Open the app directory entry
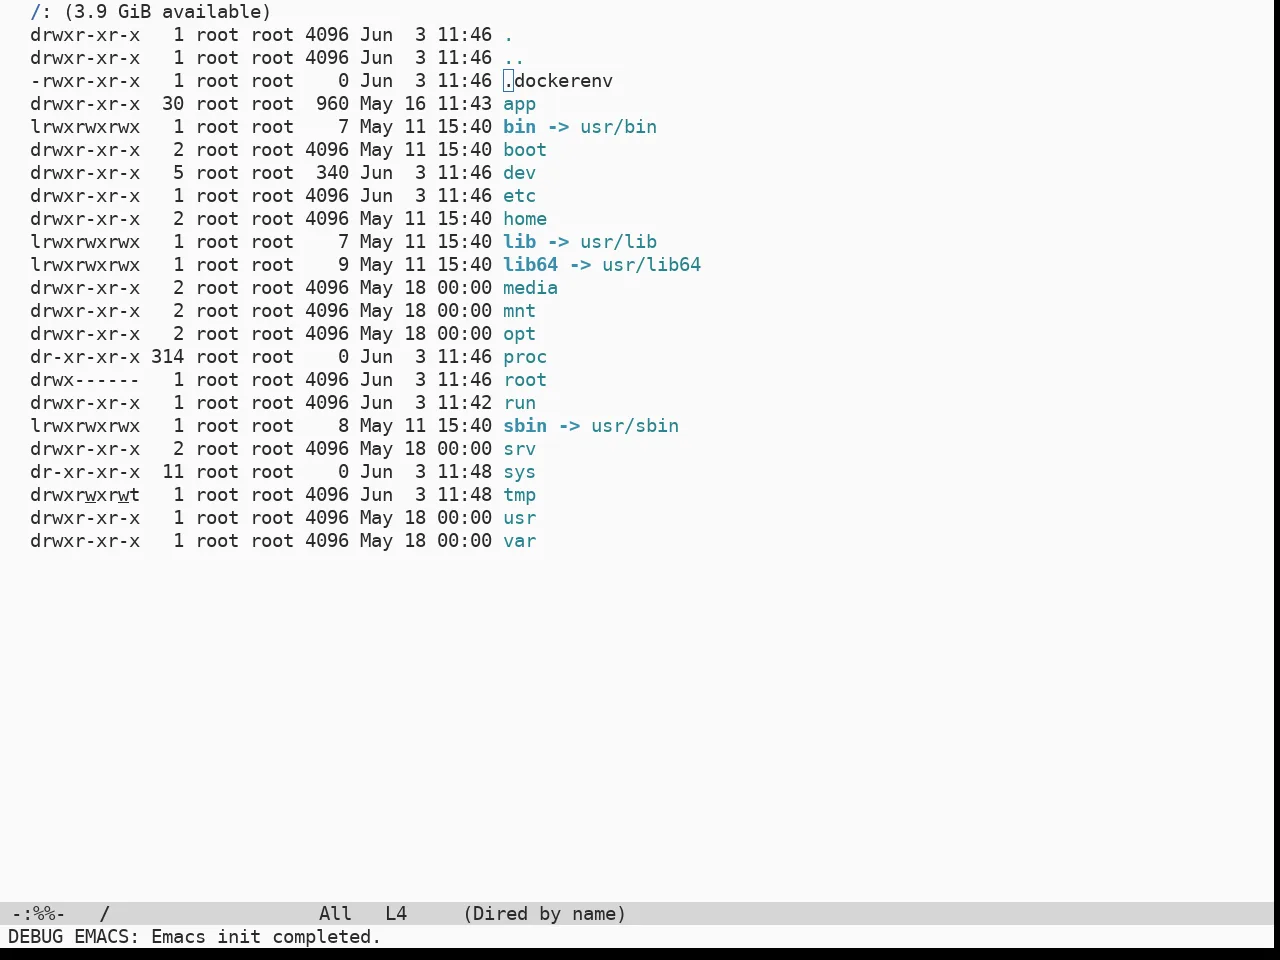 tap(519, 104)
